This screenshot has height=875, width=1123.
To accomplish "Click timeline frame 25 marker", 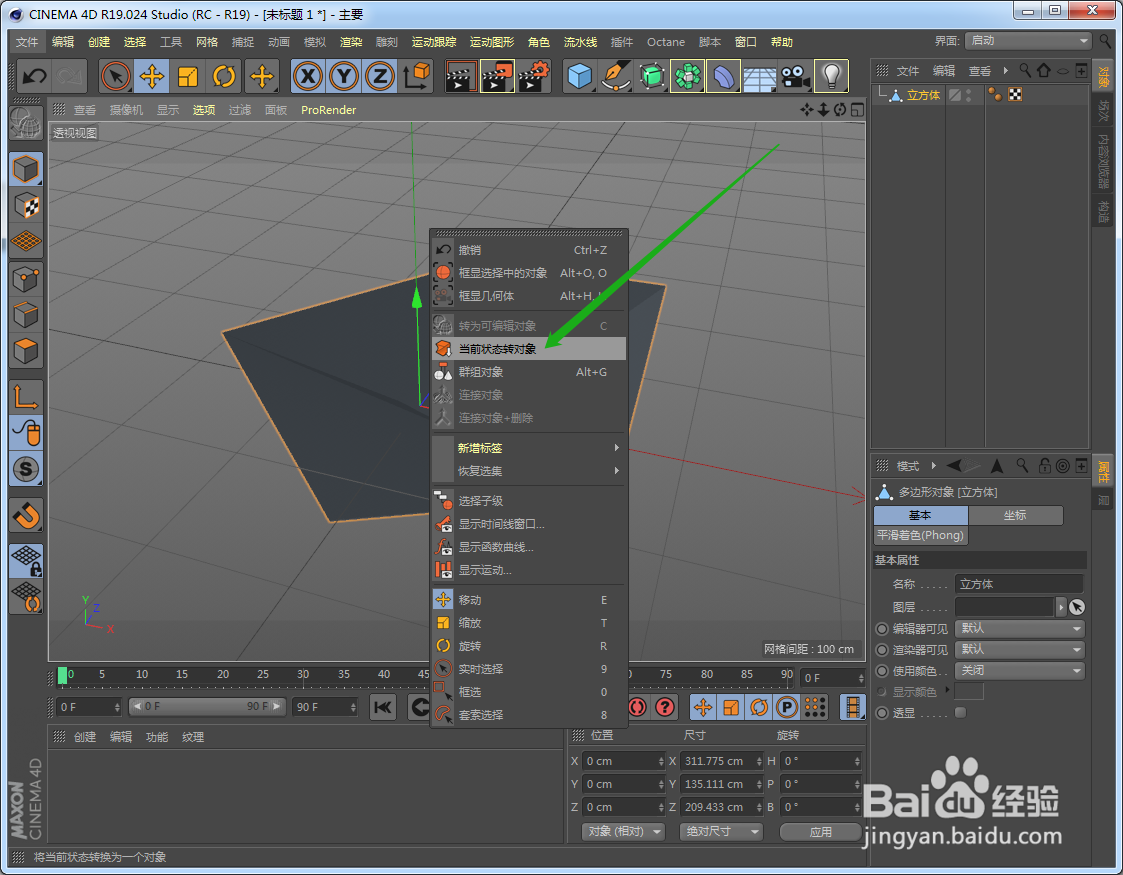I will click(x=263, y=675).
